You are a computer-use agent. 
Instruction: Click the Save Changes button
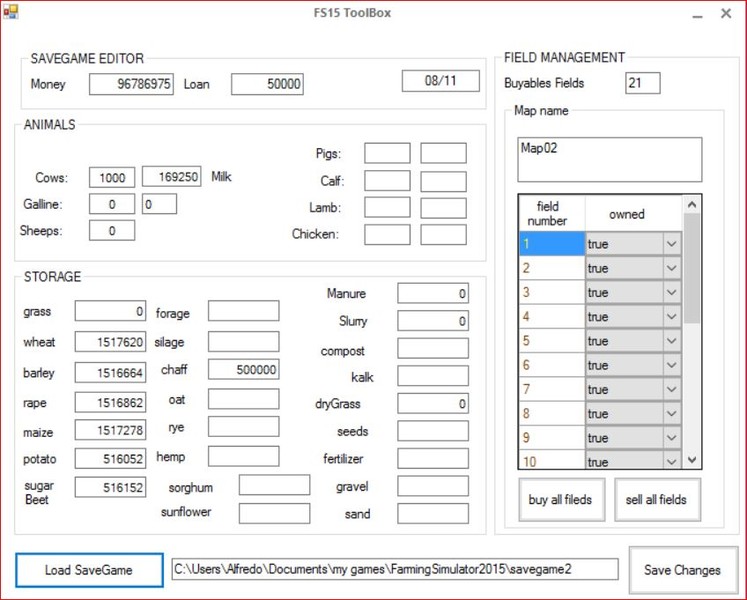(682, 570)
